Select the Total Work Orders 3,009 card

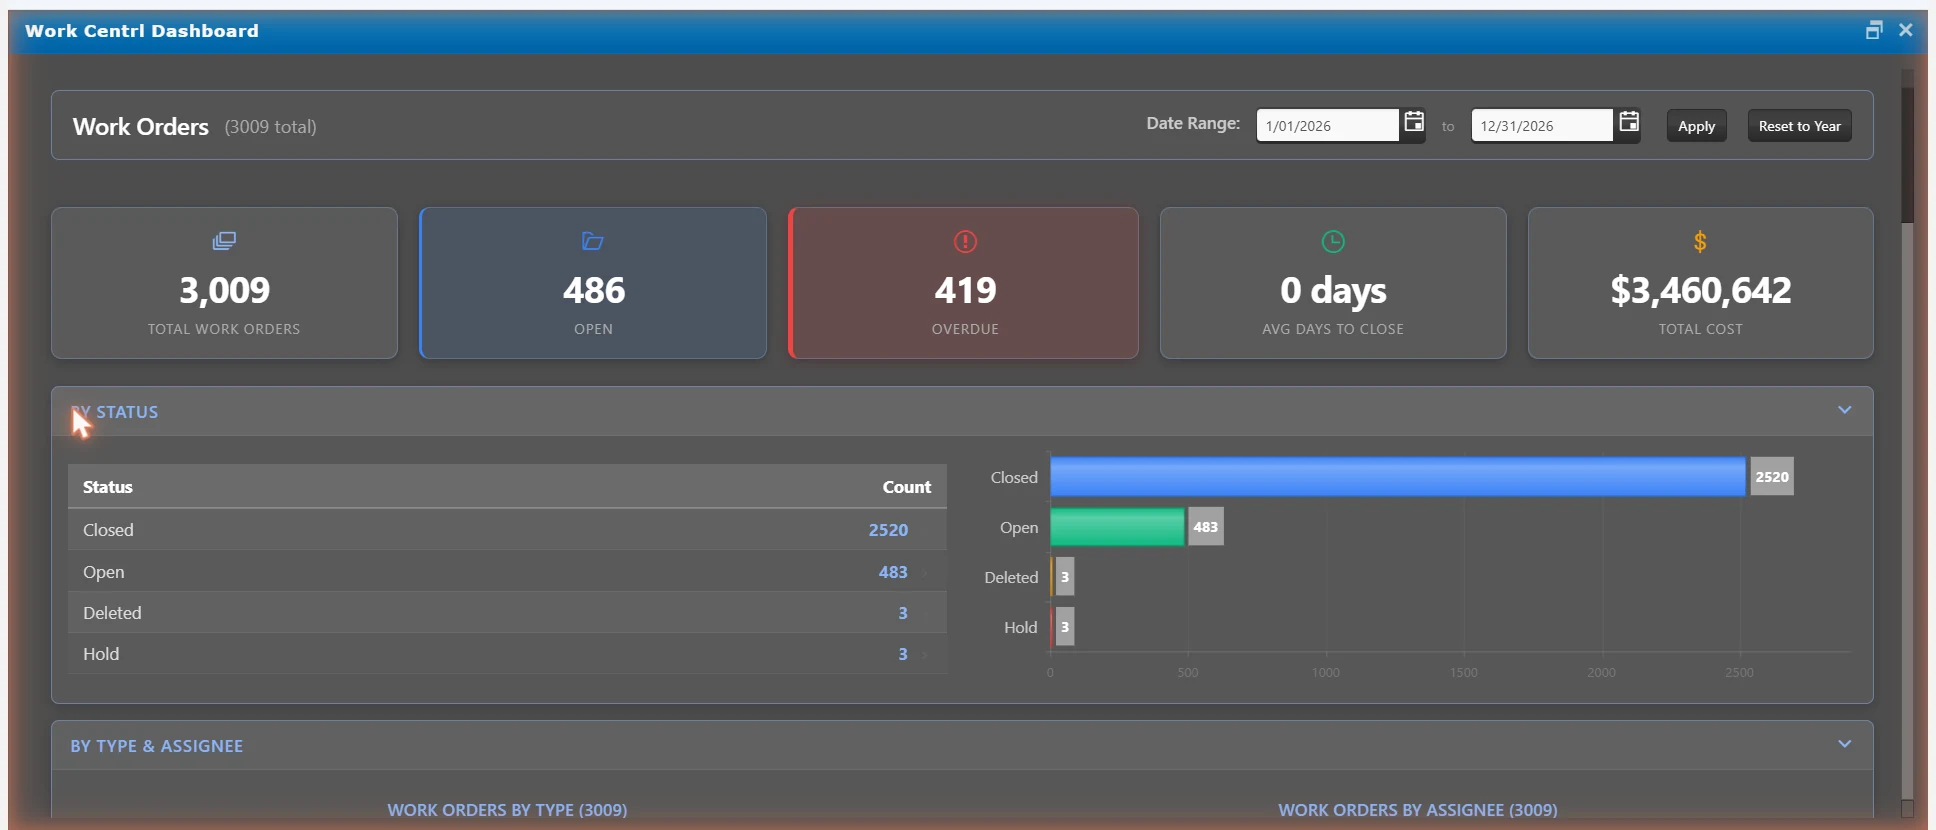(224, 283)
